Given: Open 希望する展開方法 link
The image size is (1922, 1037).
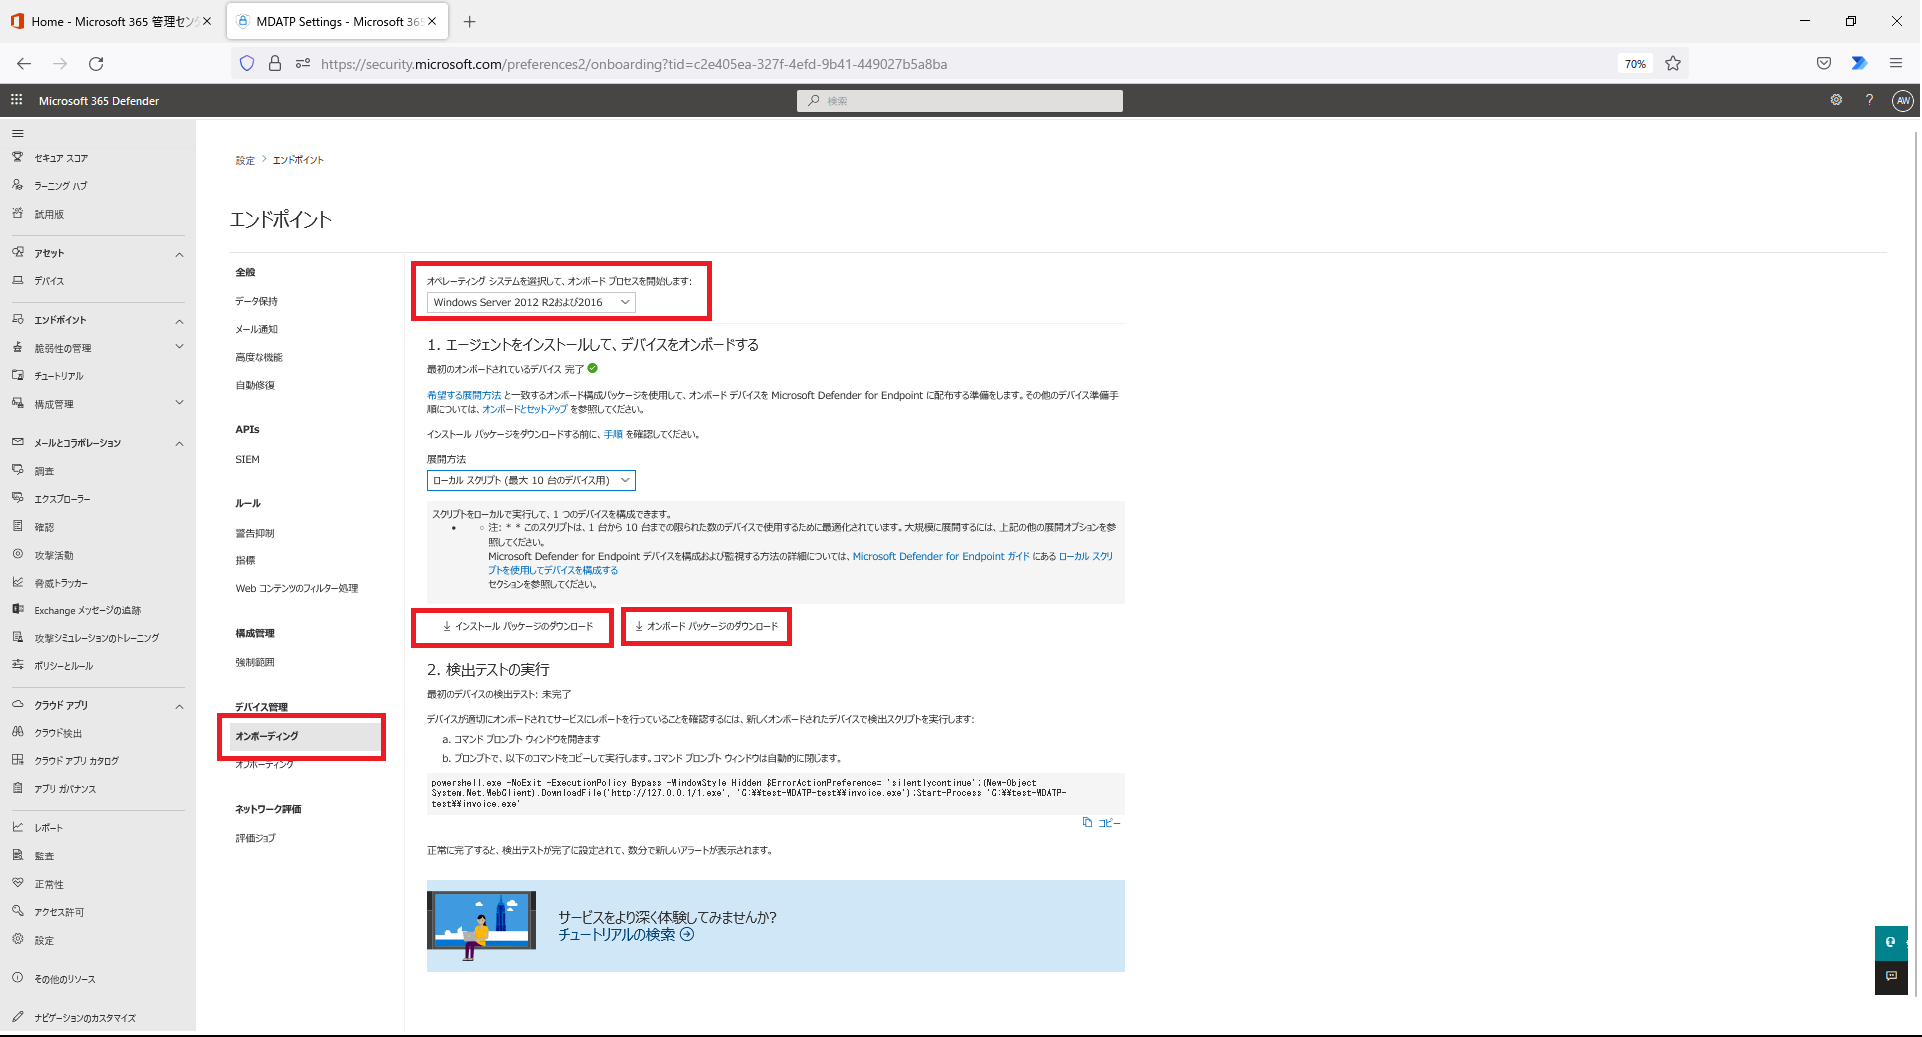Looking at the screenshot, I should pyautogui.click(x=464, y=395).
